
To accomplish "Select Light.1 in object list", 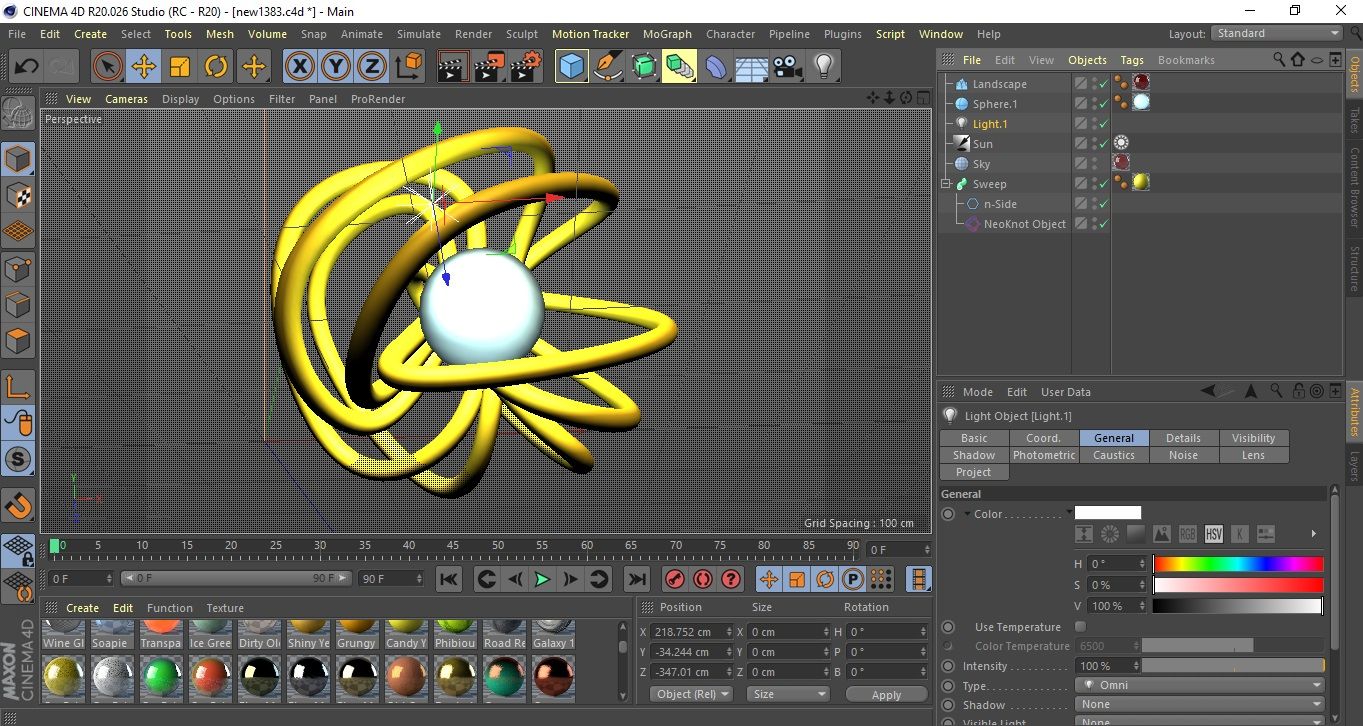I will (990, 124).
